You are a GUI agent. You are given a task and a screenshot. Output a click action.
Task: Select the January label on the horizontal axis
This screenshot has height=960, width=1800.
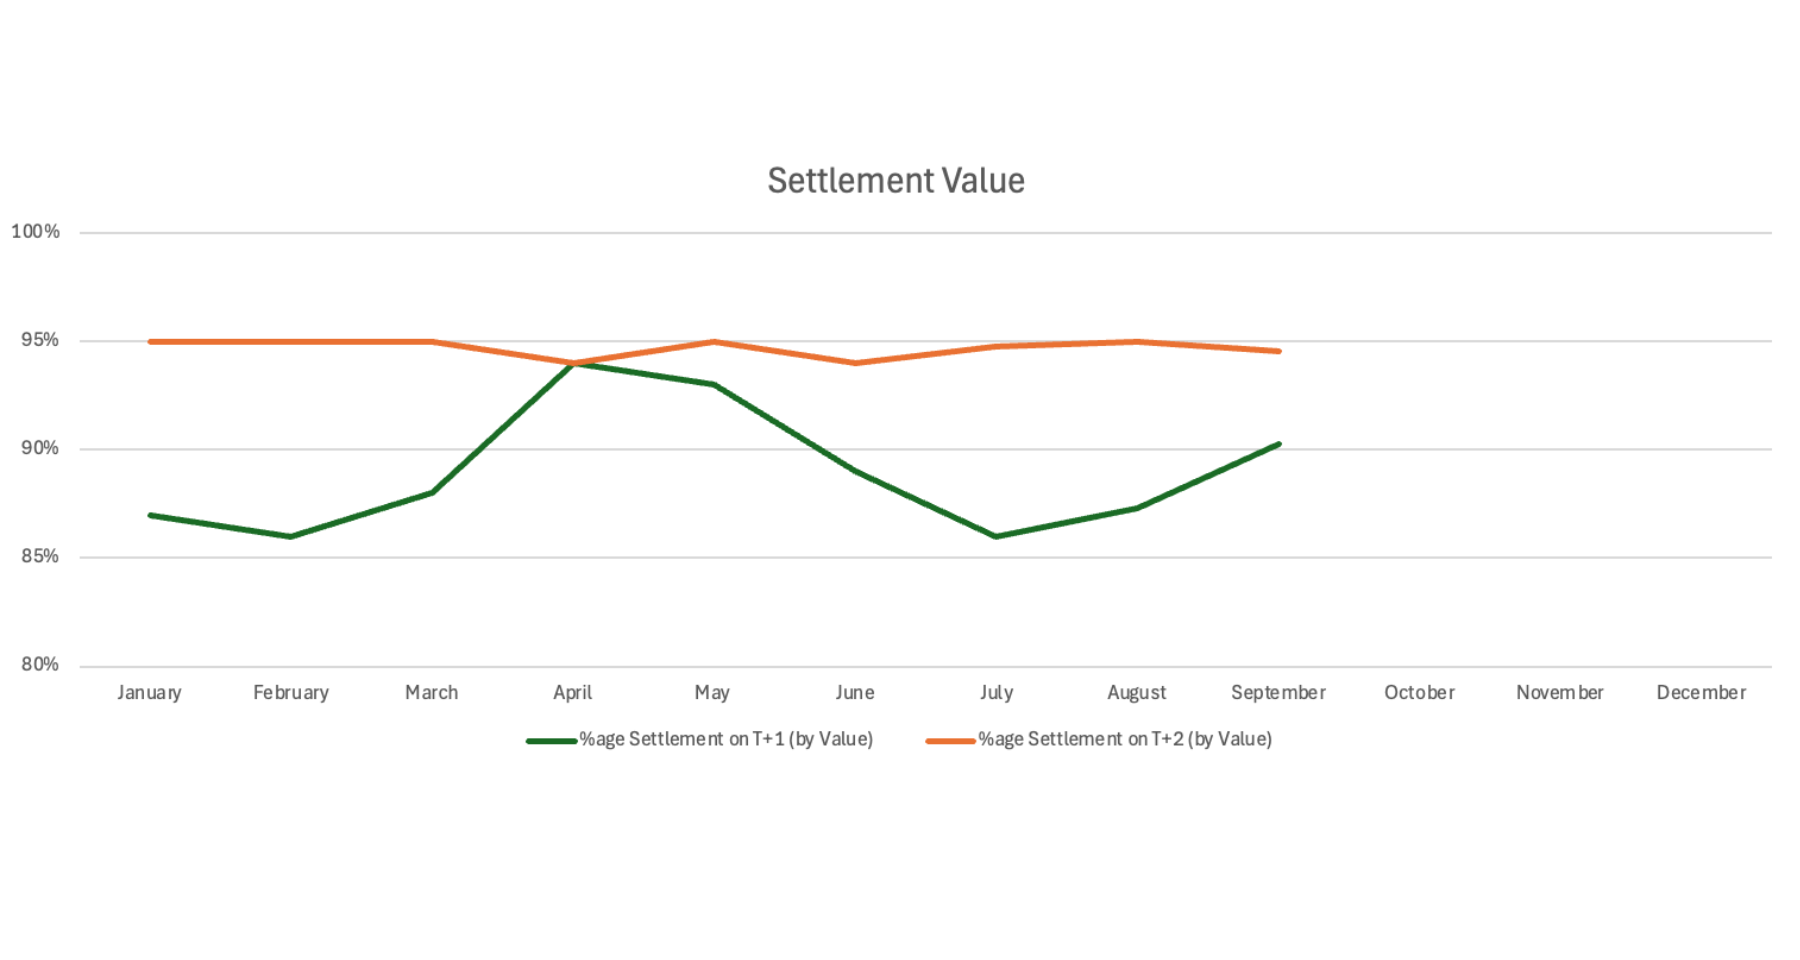[x=149, y=692]
